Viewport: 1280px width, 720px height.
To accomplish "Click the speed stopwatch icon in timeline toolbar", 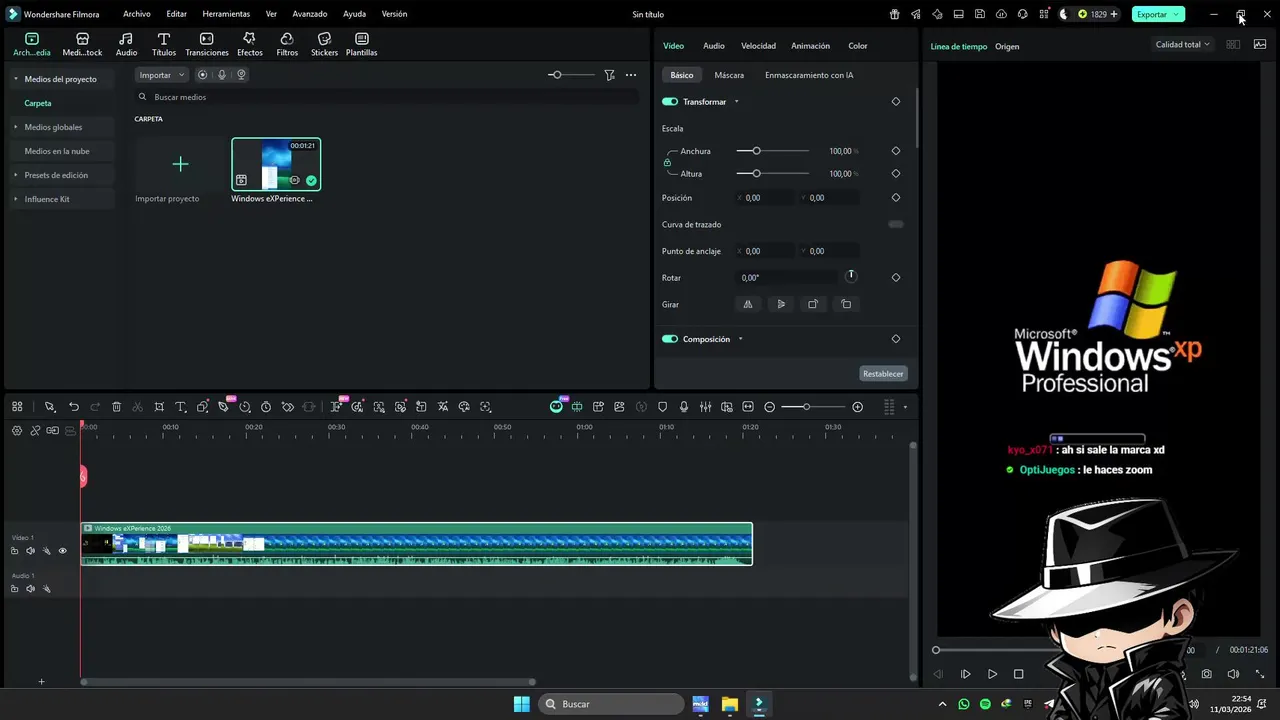I will 266,407.
